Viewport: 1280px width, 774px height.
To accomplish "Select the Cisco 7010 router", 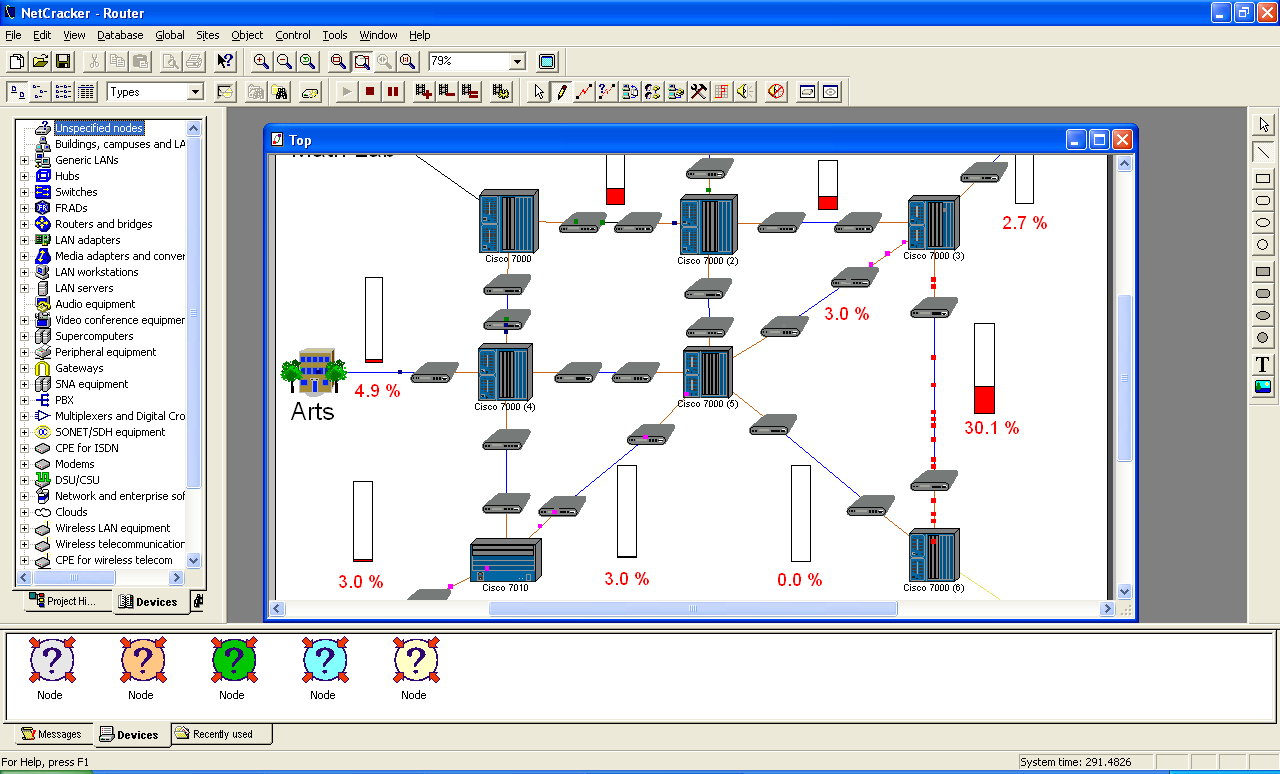I will pyautogui.click(x=505, y=560).
